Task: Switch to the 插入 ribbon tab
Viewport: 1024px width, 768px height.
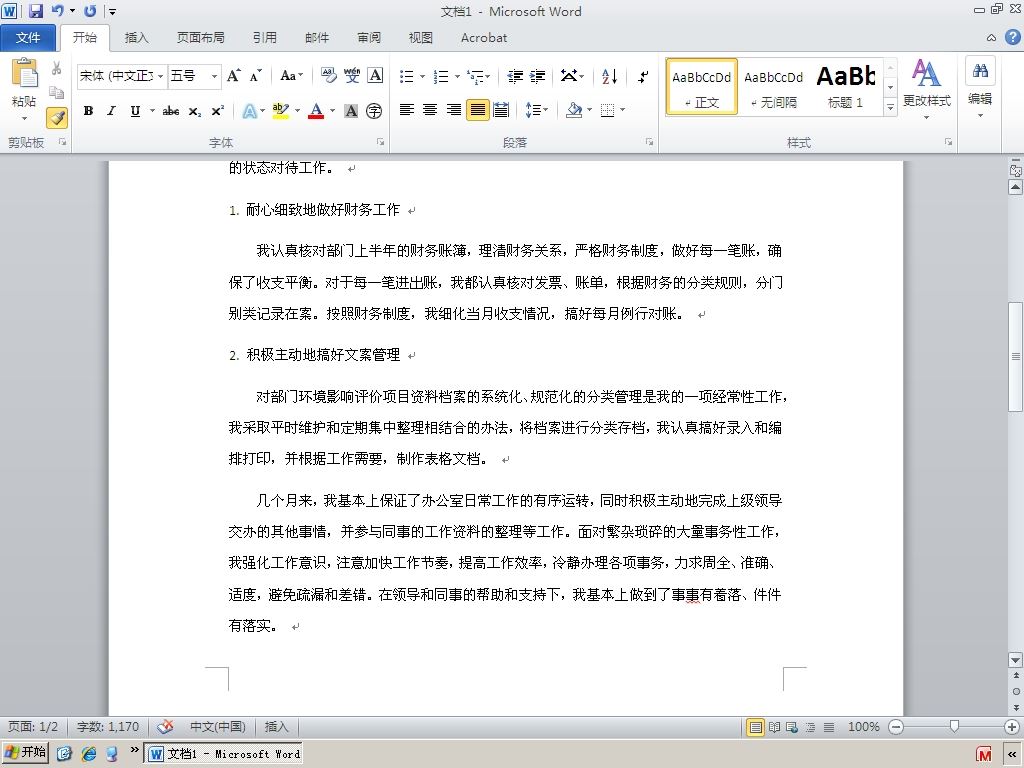Action: 136,38
